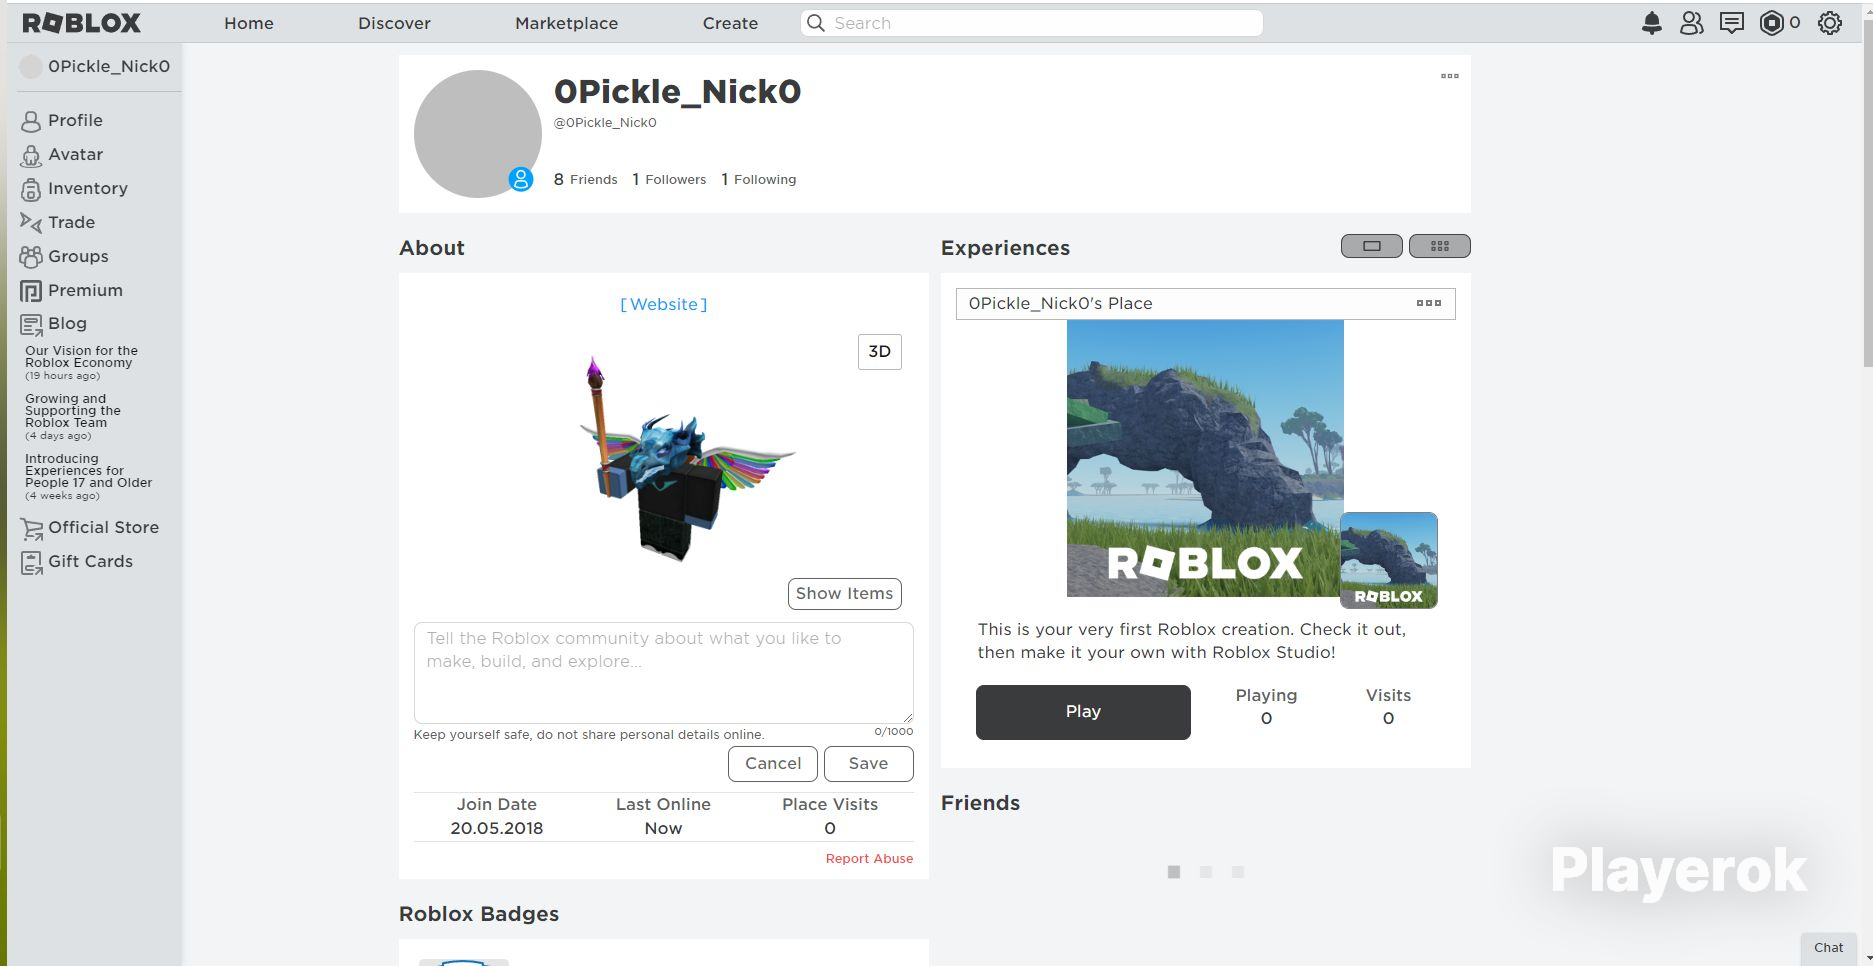The height and width of the screenshot is (966, 1873).
Task: Click the Roblox Badges heading
Action: 479,914
